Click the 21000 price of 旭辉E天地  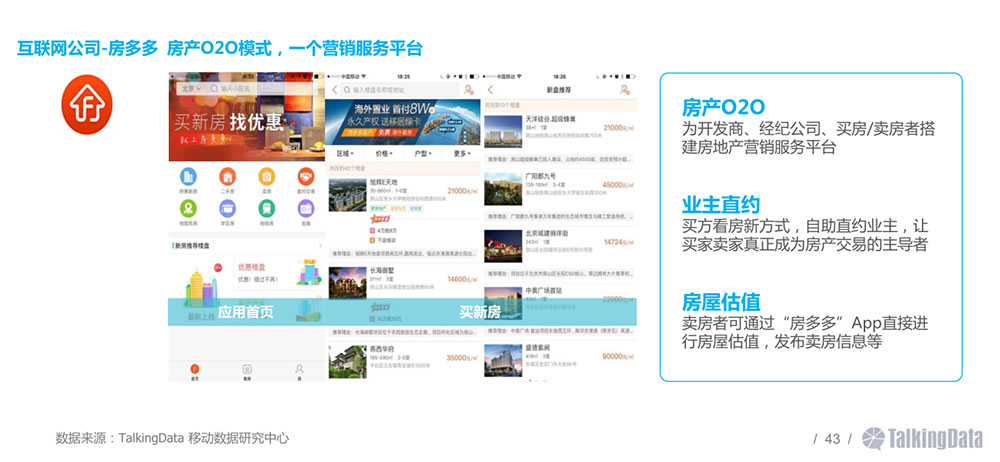pyautogui.click(x=462, y=191)
